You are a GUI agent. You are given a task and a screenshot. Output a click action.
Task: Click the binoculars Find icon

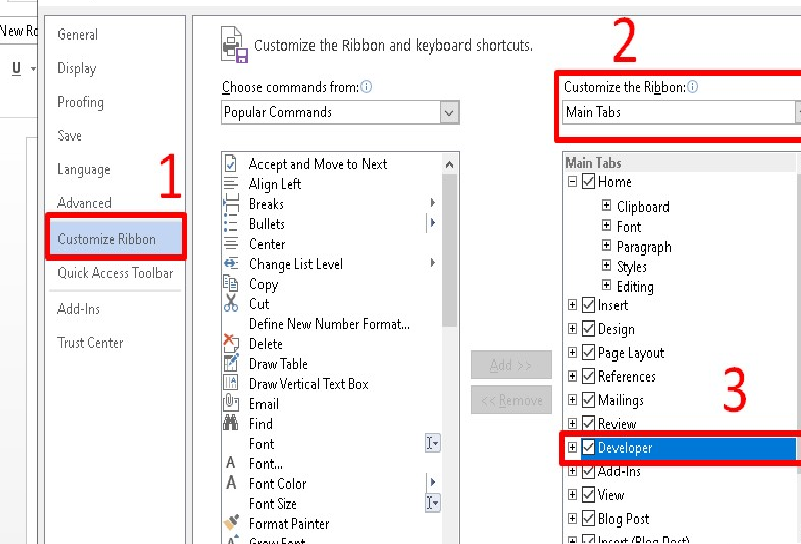231,423
